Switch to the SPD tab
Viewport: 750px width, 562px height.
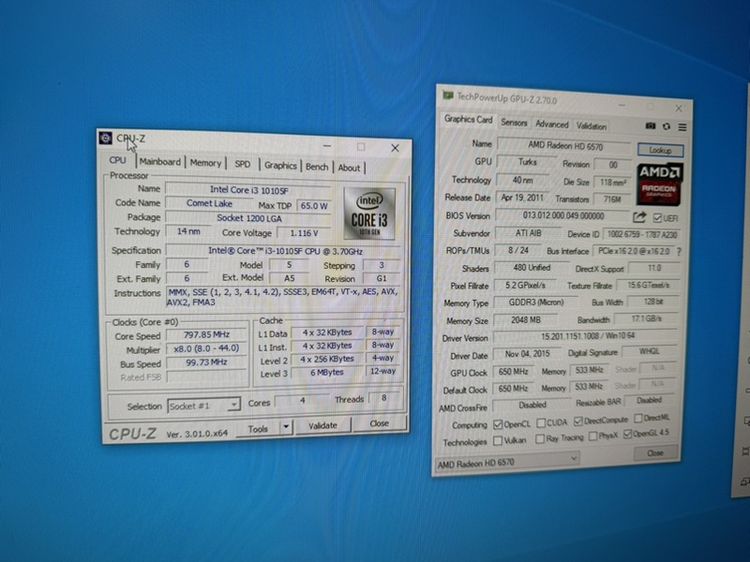(x=243, y=164)
